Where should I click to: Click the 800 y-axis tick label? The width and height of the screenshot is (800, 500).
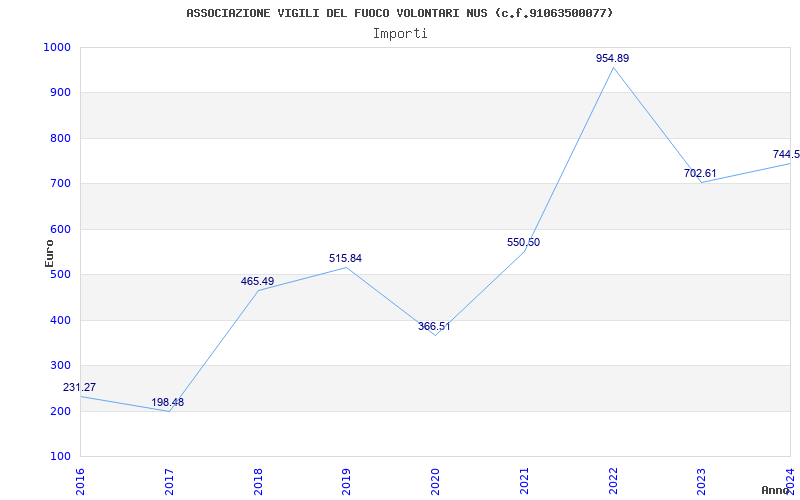pyautogui.click(x=60, y=138)
